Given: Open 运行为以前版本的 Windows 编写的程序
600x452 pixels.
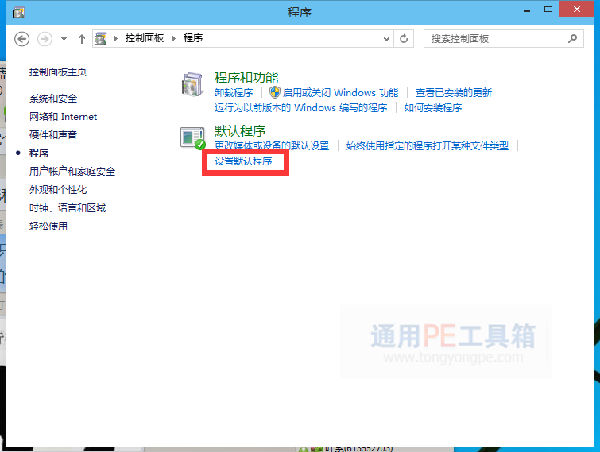Looking at the screenshot, I should 301,108.
